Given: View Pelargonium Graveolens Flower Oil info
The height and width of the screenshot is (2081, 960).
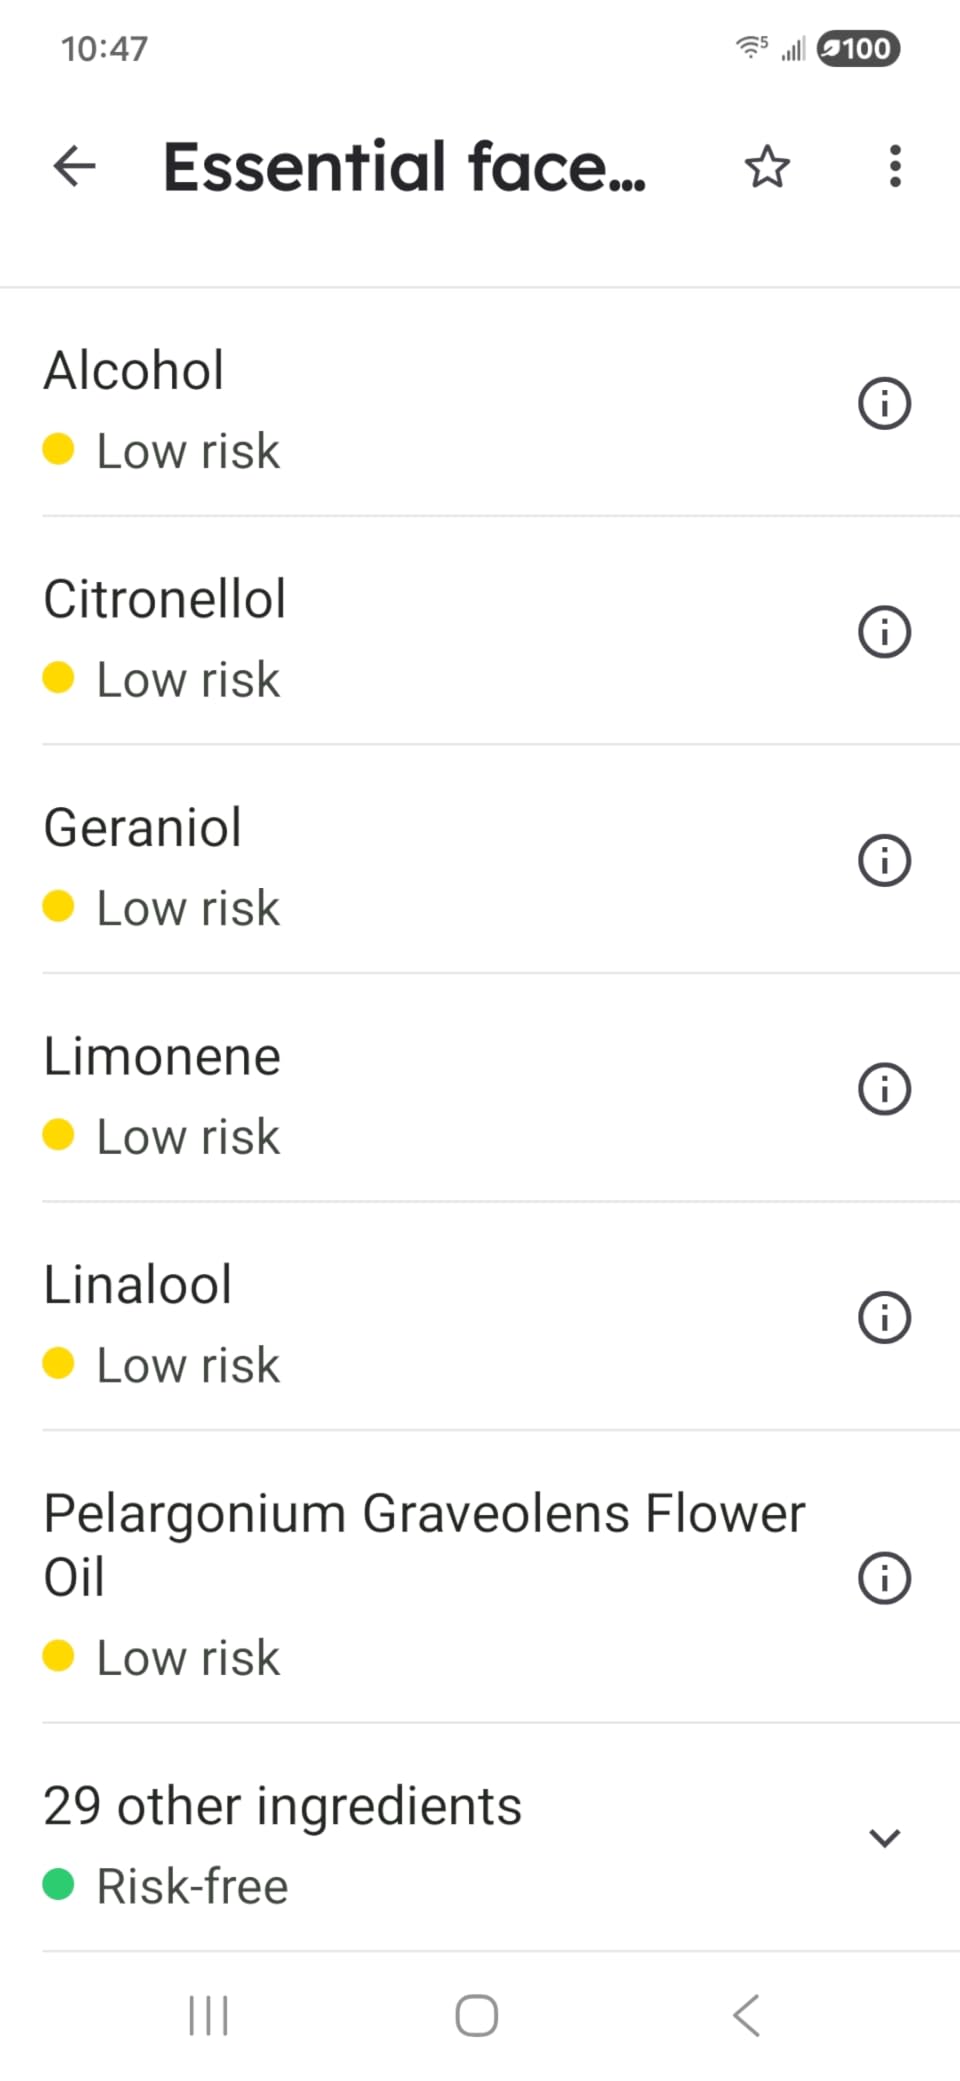Looking at the screenshot, I should coord(885,1578).
